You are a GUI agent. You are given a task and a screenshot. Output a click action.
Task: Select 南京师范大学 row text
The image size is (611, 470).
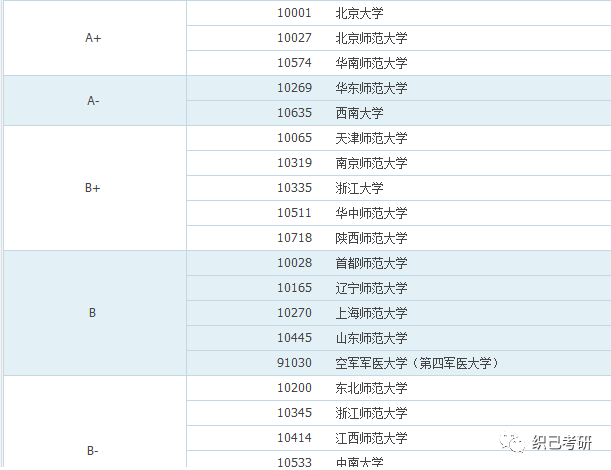click(371, 163)
